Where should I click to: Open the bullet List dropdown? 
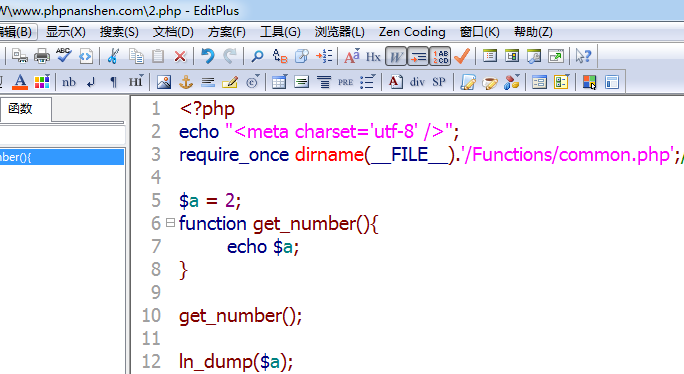click(368, 82)
